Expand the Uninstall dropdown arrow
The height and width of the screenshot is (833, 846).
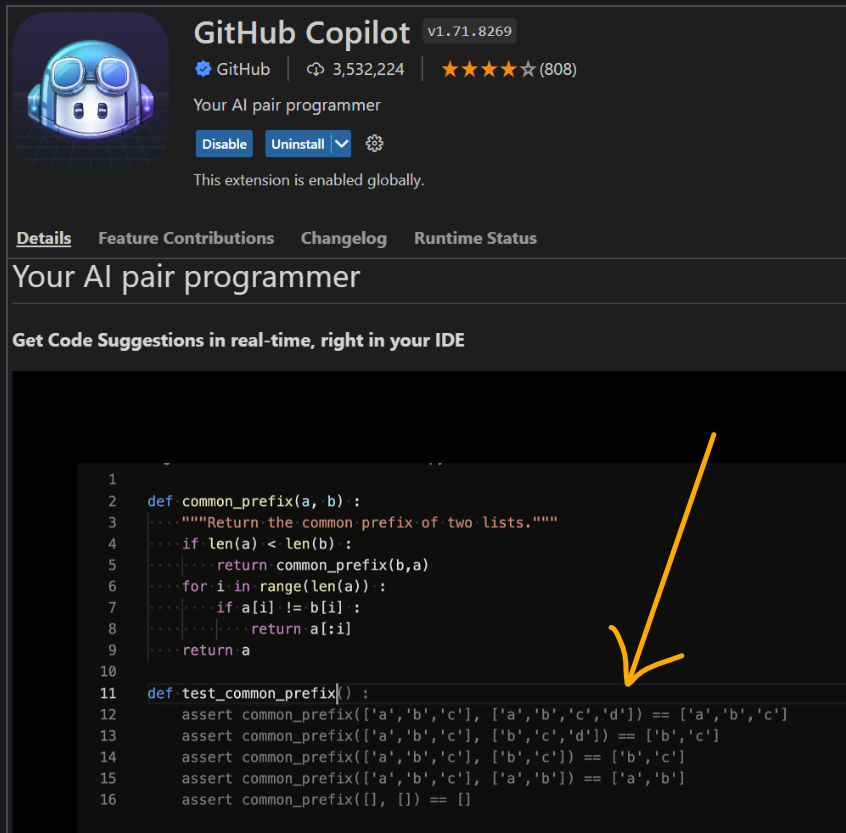342,144
